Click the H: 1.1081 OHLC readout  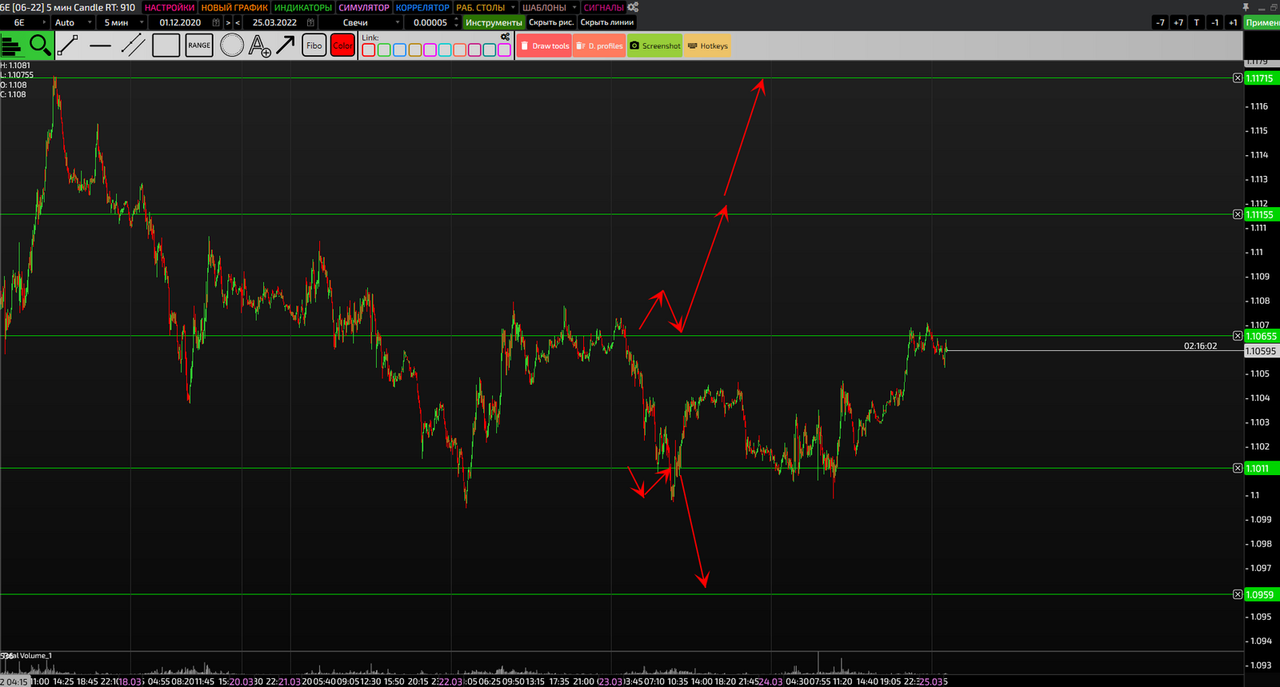[x=15, y=65]
